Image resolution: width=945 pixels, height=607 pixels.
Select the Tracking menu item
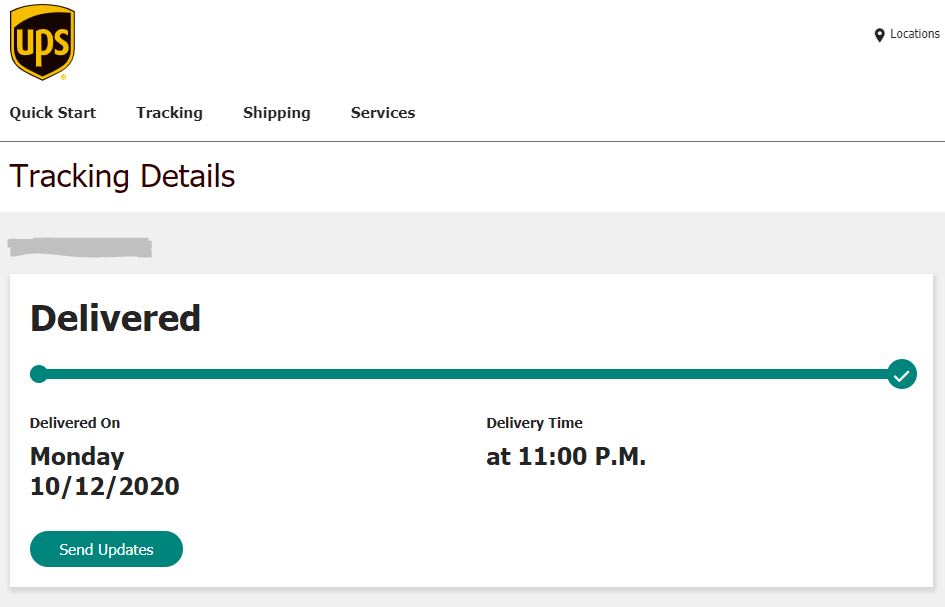(169, 113)
